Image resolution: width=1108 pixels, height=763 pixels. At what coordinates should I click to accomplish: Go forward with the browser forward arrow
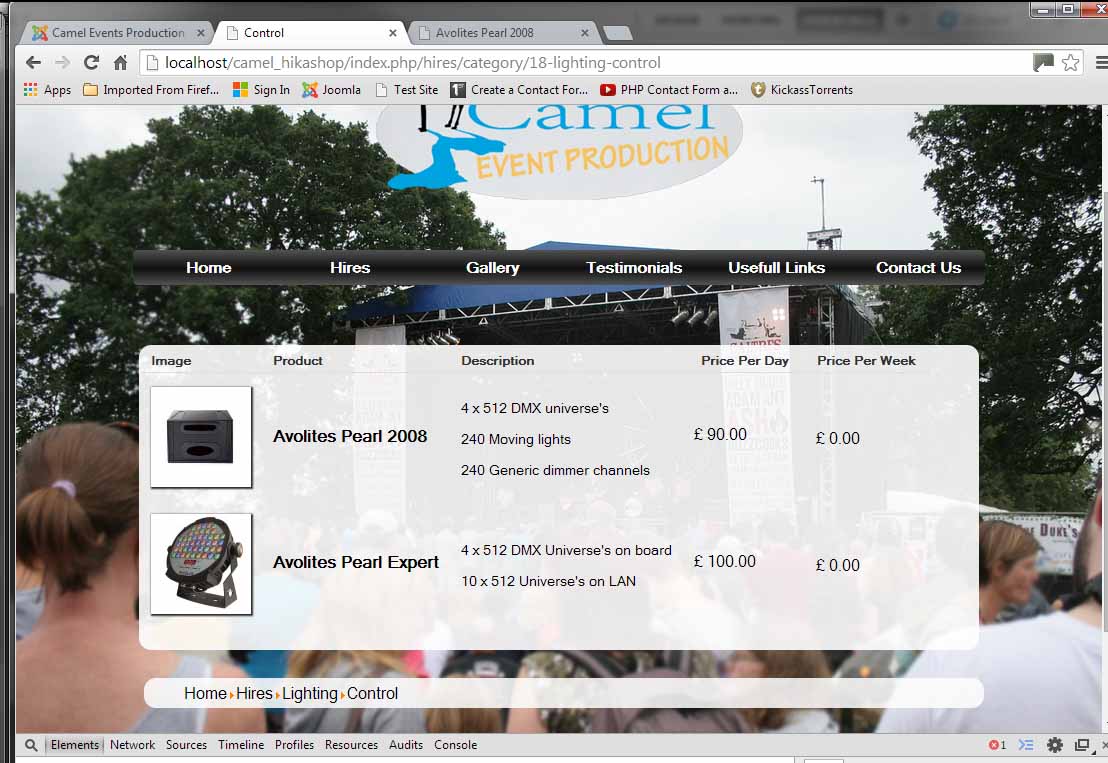point(62,62)
